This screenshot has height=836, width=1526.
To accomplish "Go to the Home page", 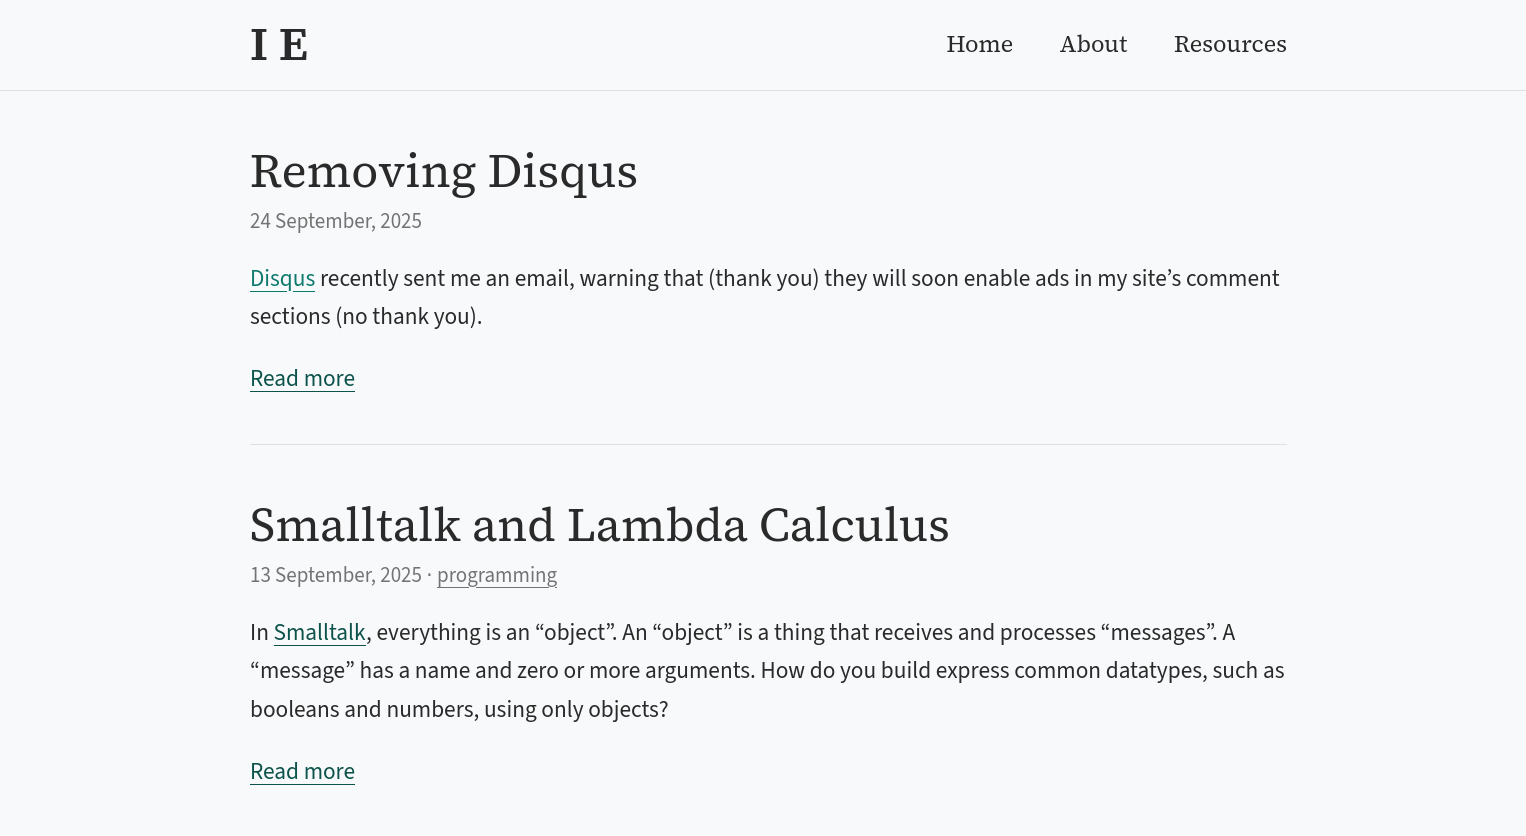I will (x=979, y=45).
